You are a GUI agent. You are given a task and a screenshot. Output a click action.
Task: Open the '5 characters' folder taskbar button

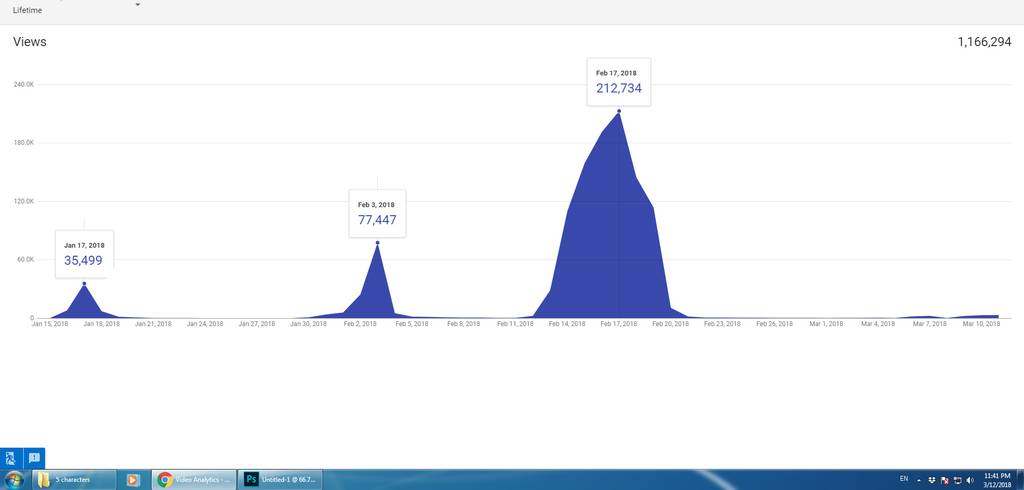(x=74, y=480)
